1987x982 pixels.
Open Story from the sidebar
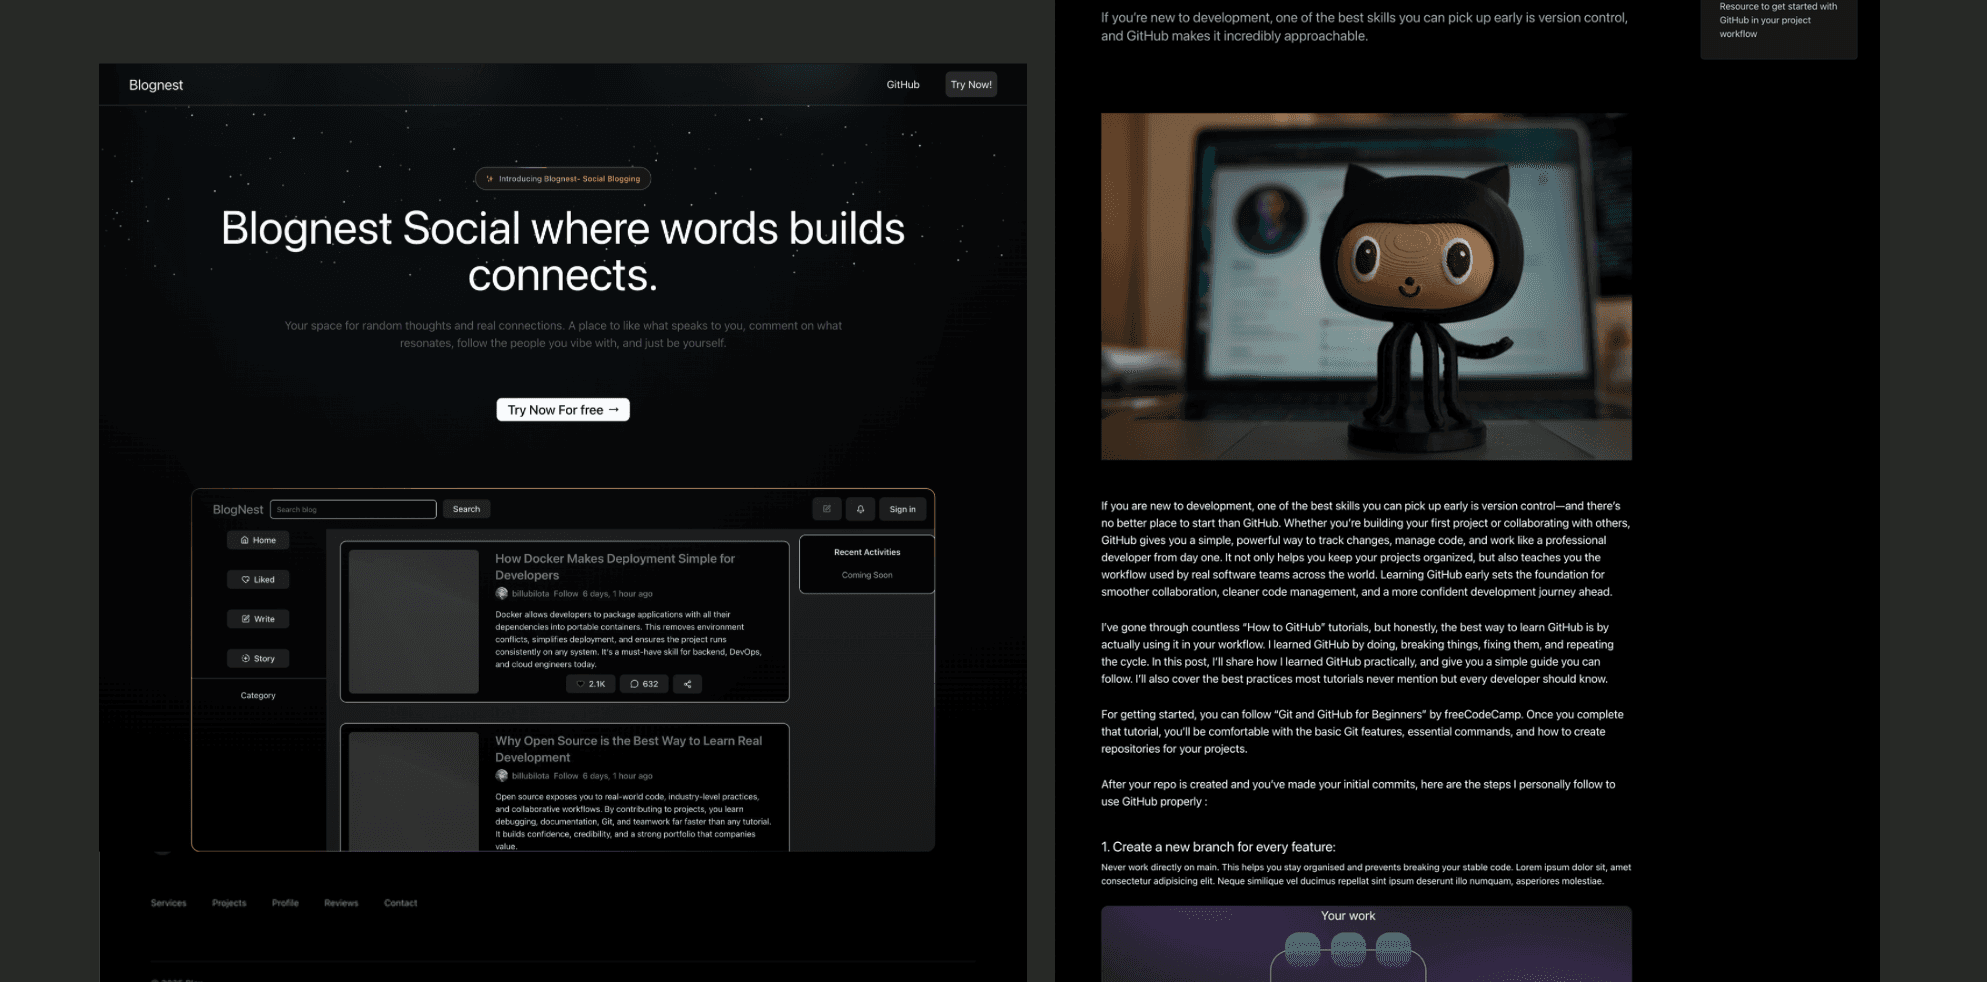click(258, 658)
